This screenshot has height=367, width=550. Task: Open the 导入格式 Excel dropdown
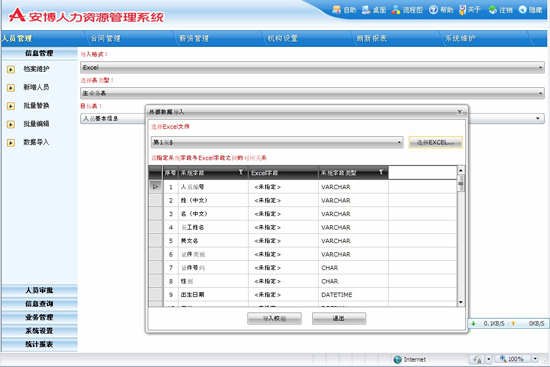[312, 67]
